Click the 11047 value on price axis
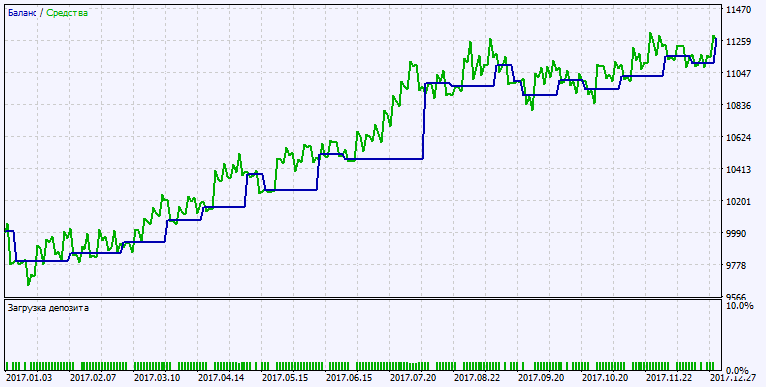The height and width of the screenshot is (387, 766). tap(739, 73)
